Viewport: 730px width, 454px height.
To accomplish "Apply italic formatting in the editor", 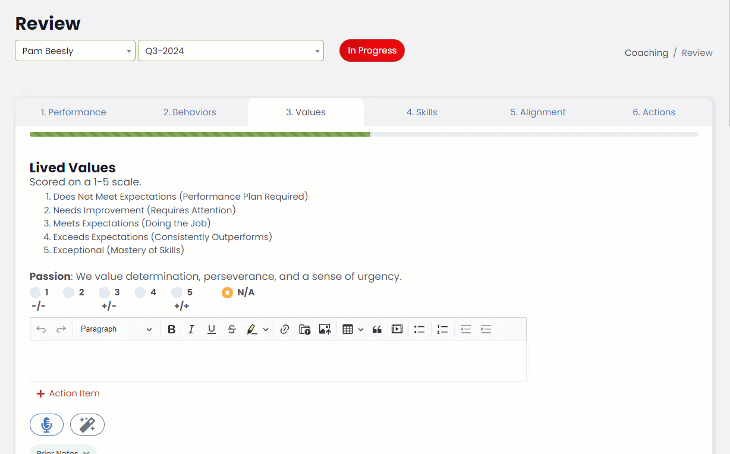I will tap(191, 329).
